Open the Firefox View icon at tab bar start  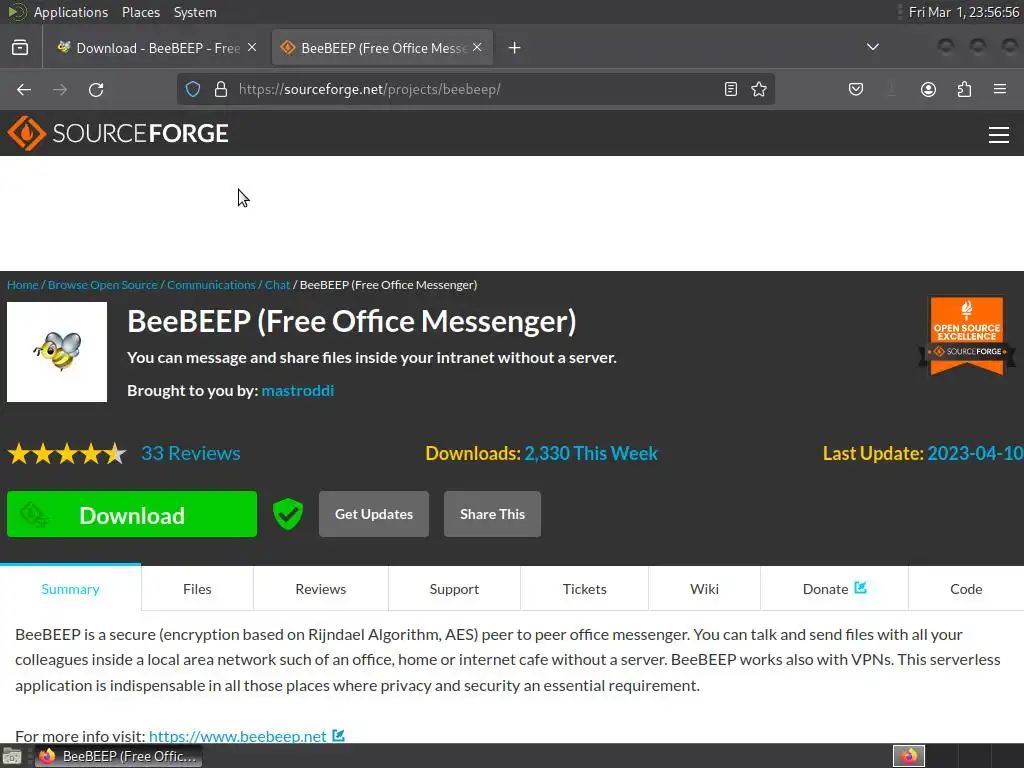(20, 48)
